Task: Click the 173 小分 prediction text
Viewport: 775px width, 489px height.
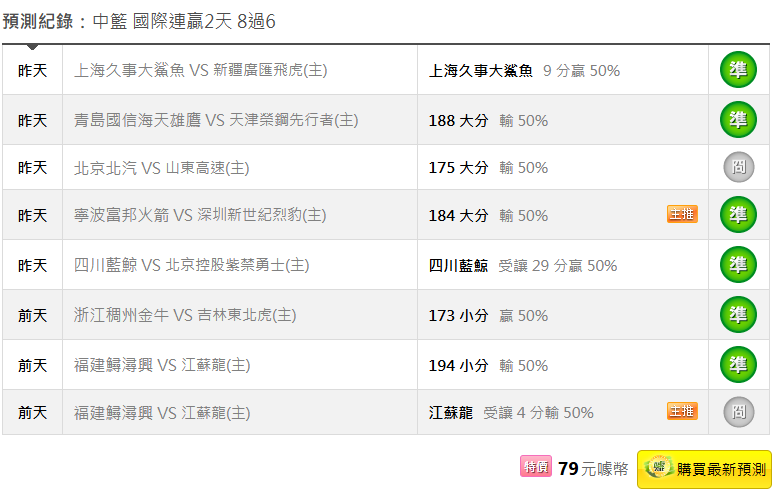Action: 459,315
